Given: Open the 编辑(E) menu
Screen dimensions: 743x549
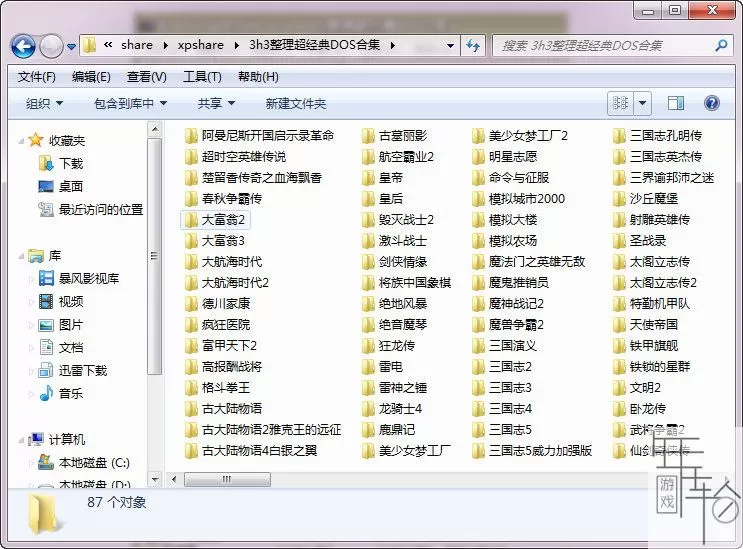Looking at the screenshot, I should tap(91, 77).
